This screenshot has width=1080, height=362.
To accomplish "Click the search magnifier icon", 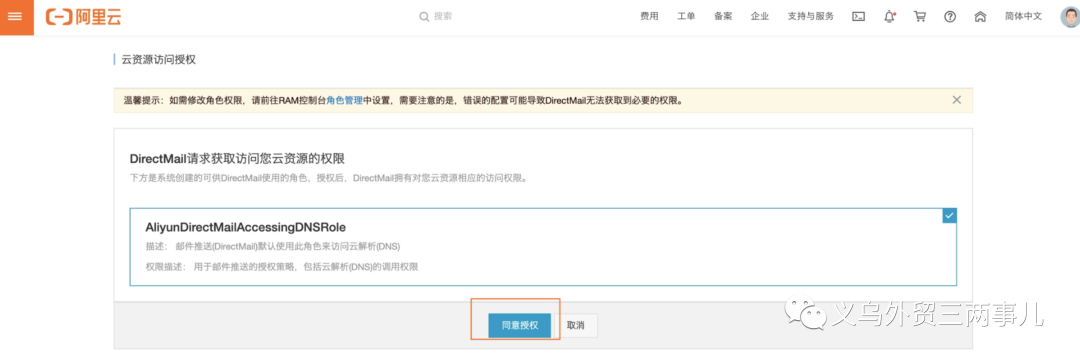I will (424, 17).
